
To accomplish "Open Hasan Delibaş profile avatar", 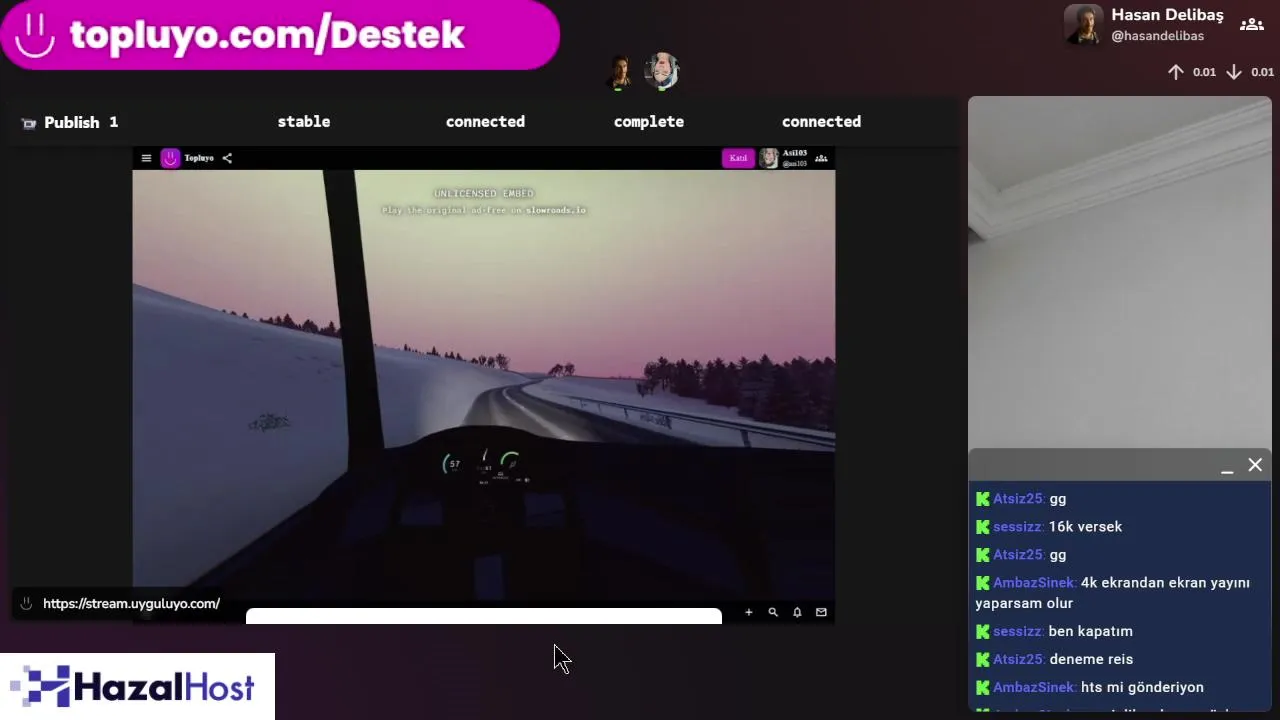I will click(x=1083, y=24).
